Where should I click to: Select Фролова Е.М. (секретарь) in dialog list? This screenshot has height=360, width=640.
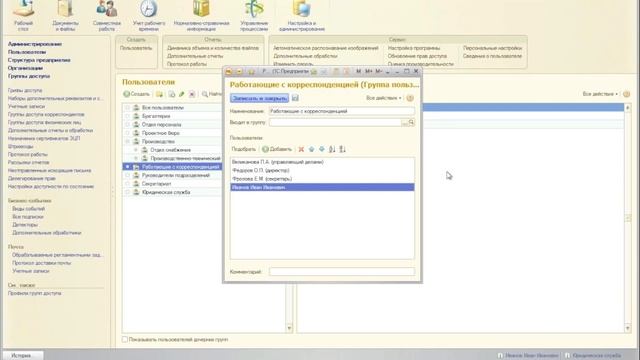point(322,179)
